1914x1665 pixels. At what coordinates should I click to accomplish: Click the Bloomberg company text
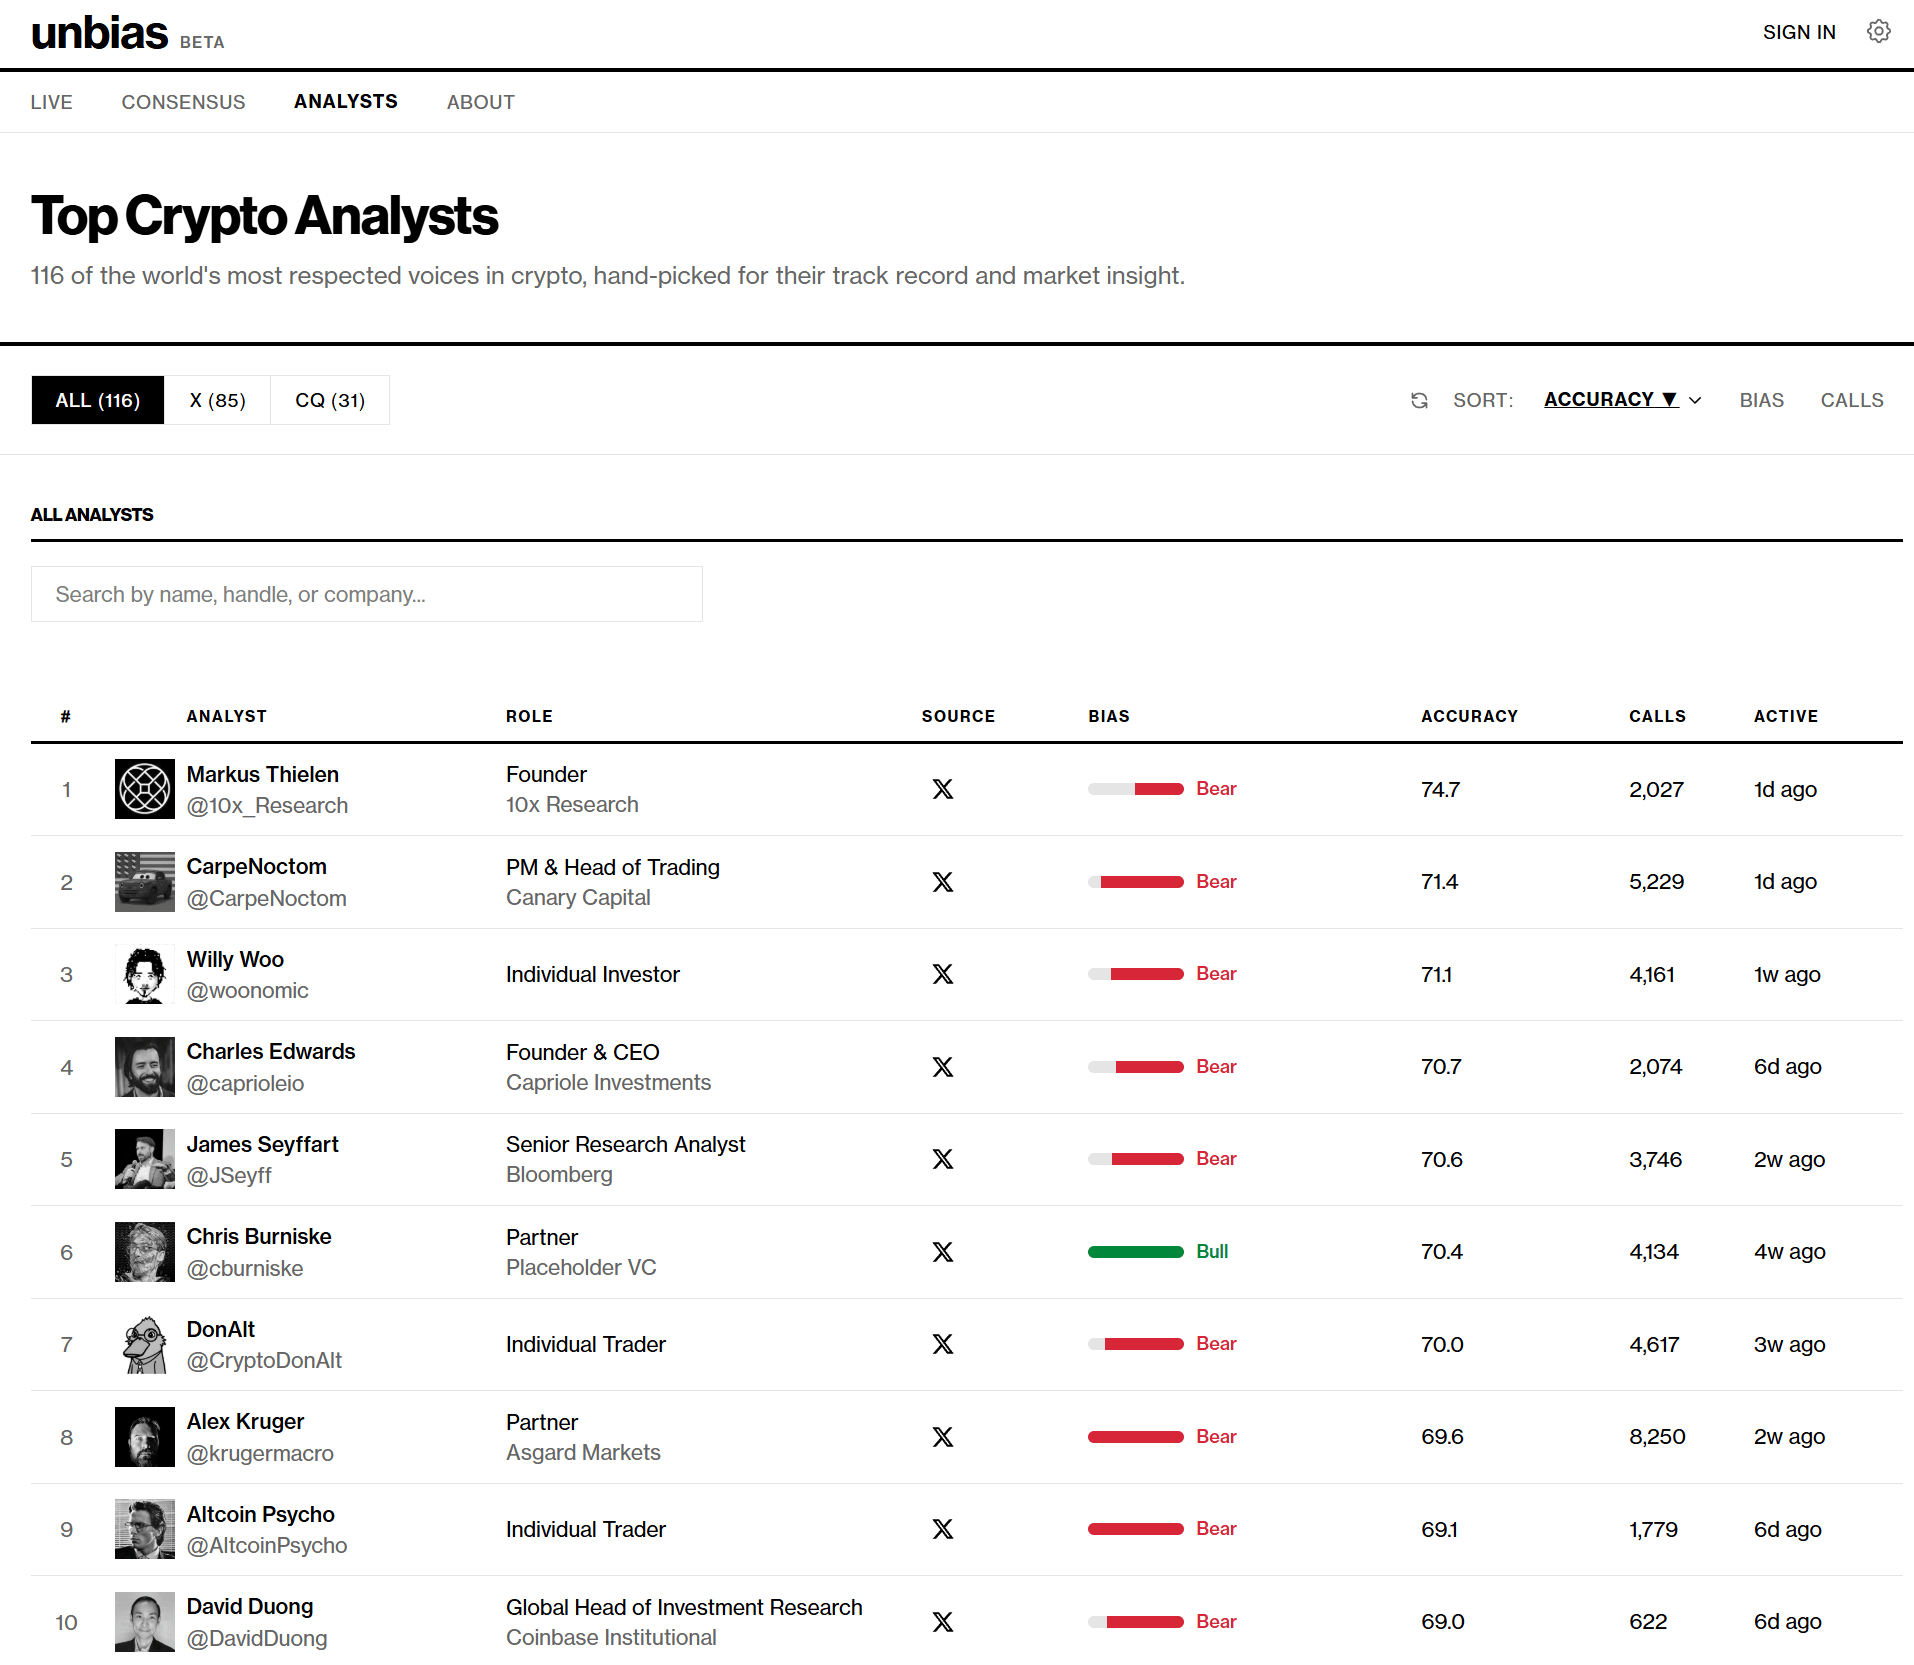pos(559,1174)
